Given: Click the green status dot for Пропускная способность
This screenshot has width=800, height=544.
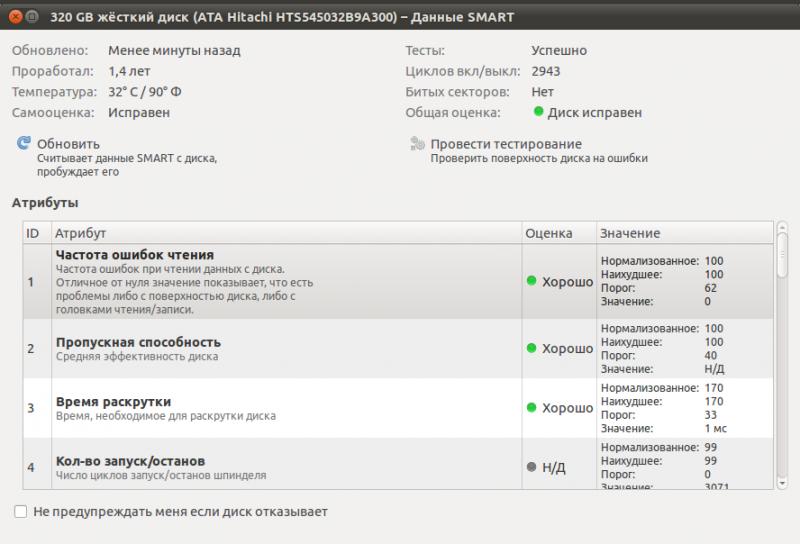Looking at the screenshot, I should pyautogui.click(x=532, y=348).
